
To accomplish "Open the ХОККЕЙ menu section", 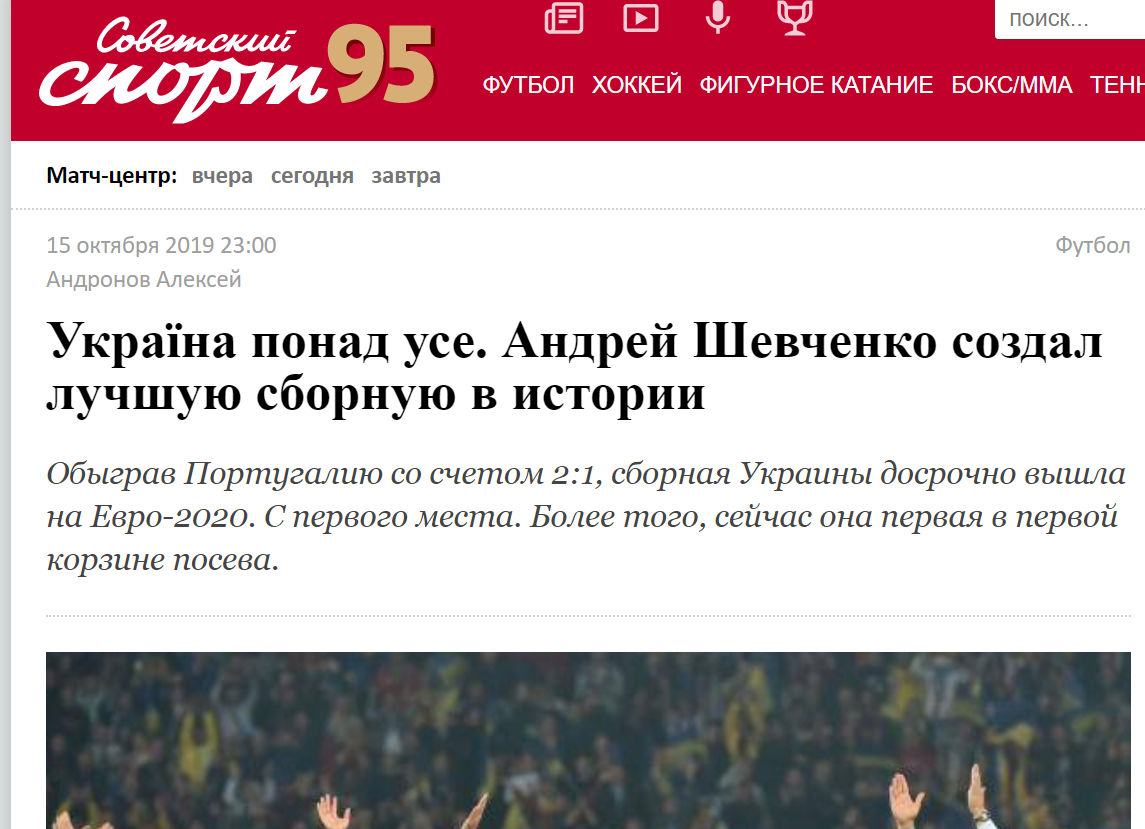I will (x=637, y=85).
